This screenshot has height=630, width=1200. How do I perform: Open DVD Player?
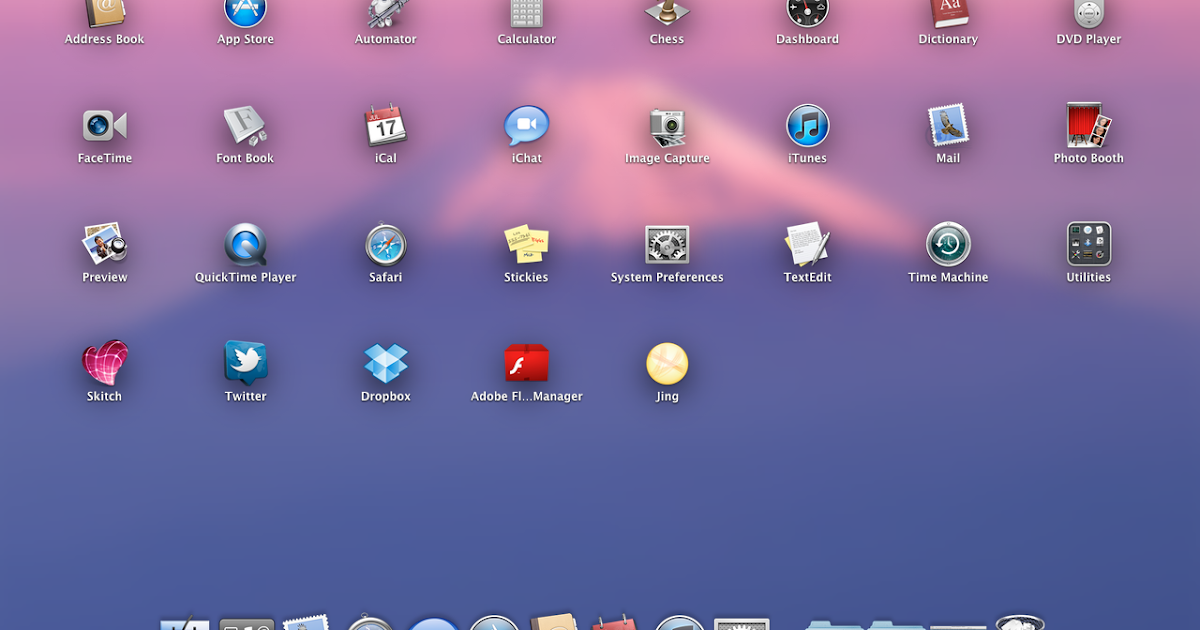tap(1089, 14)
